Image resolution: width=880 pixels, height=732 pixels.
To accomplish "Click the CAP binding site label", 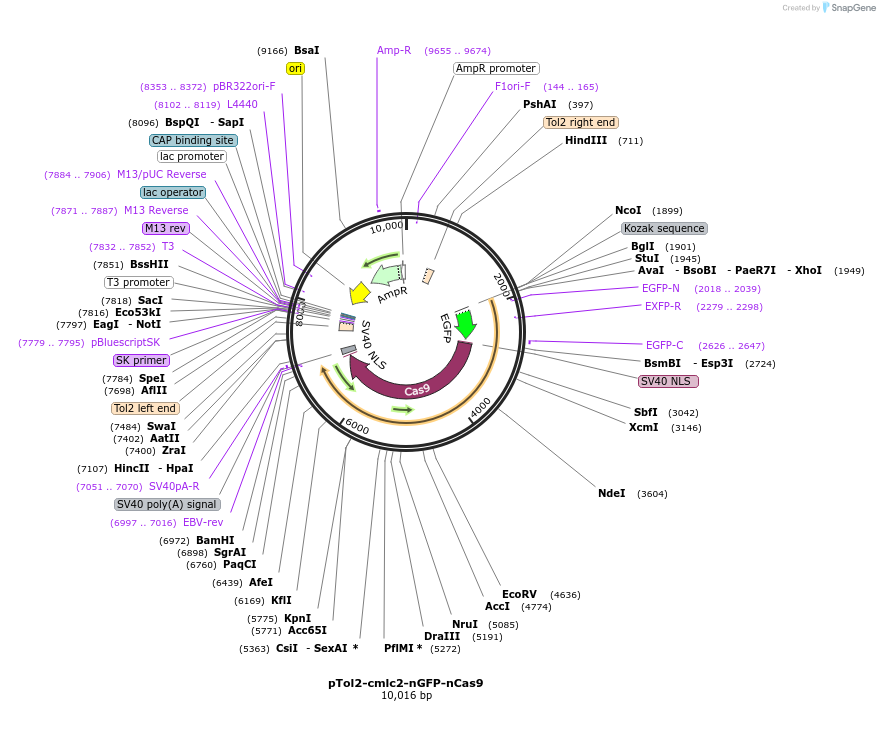I will point(192,140).
